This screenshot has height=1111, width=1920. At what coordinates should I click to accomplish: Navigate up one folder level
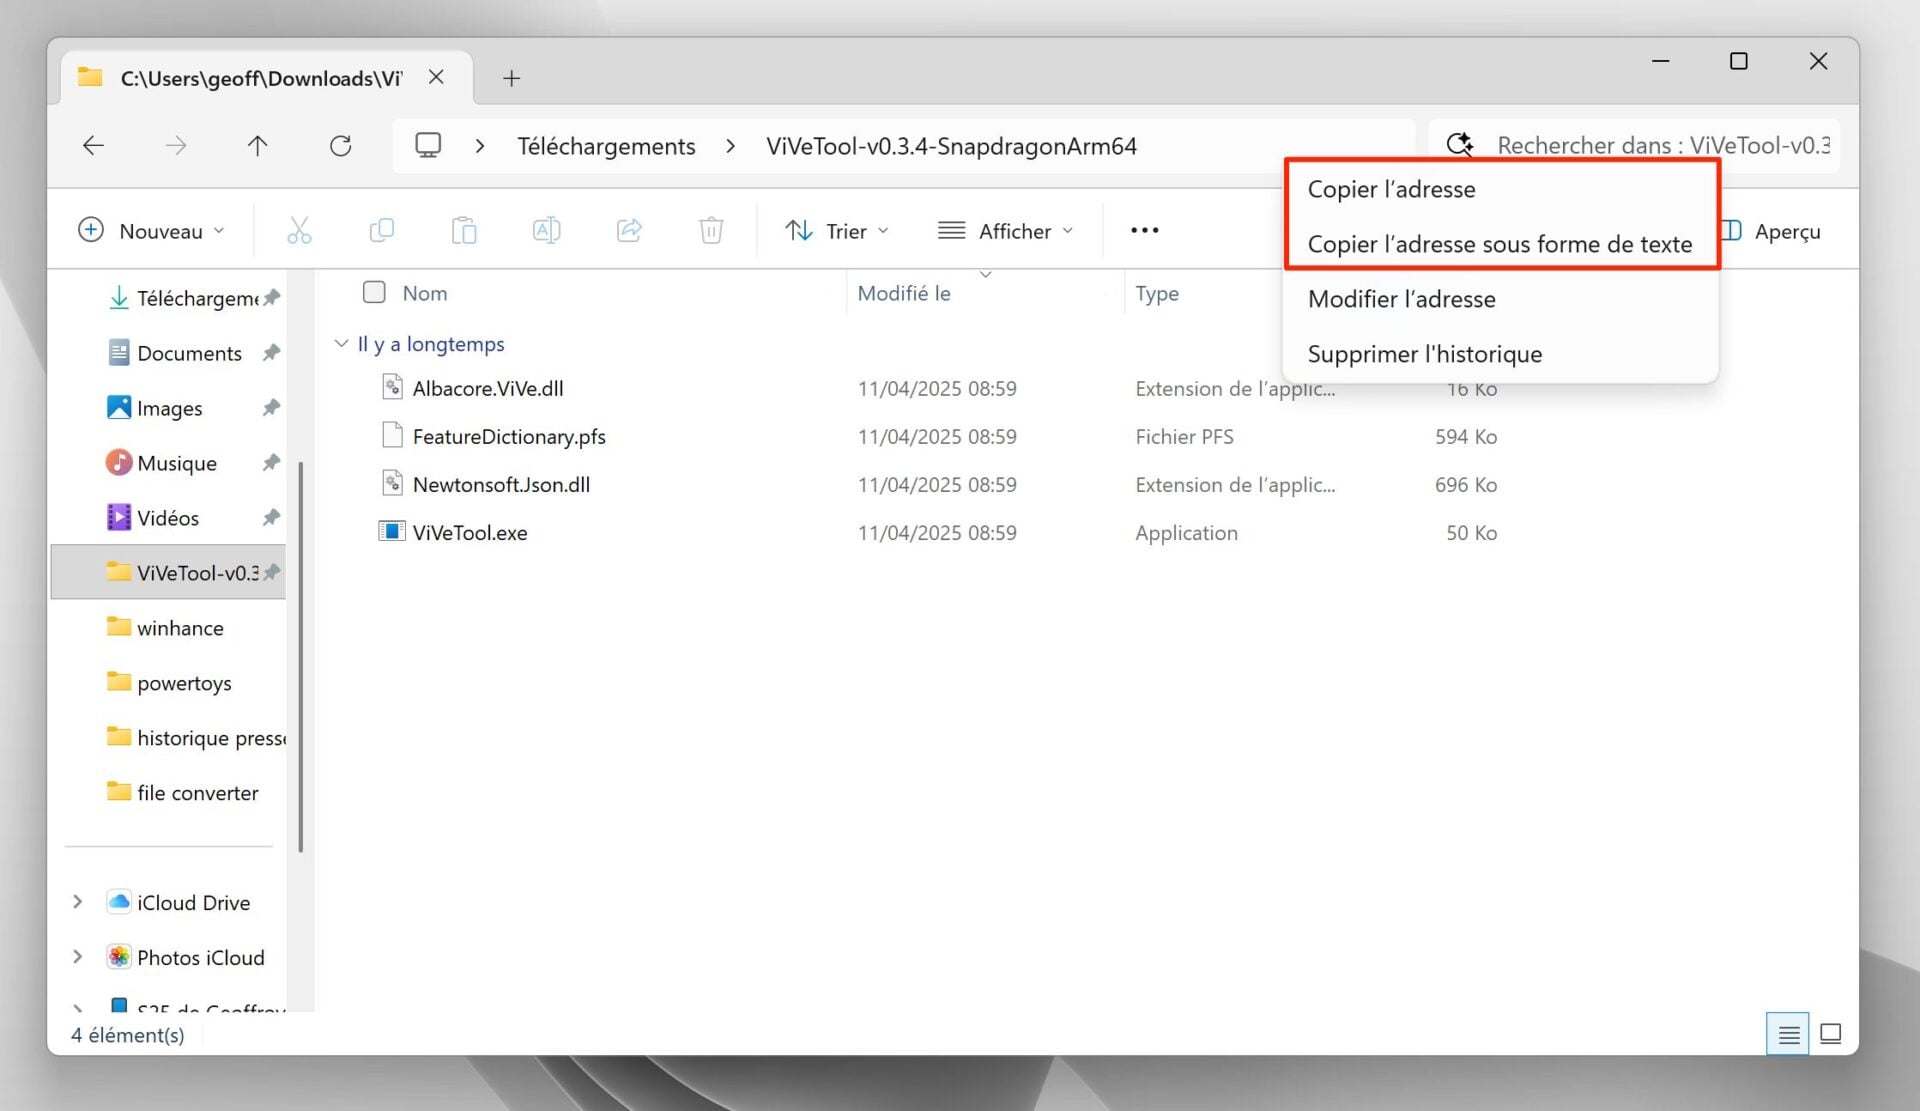(x=257, y=145)
